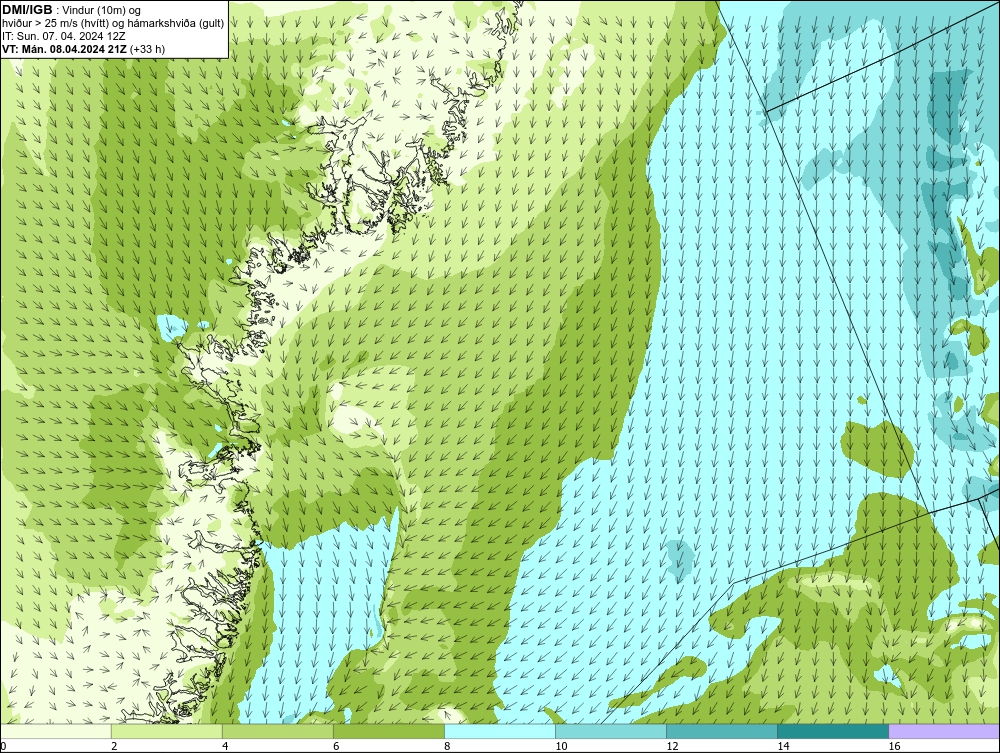Click the 6–8 m/s dark green legend band
Image resolution: width=1000 pixels, height=753 pixels.
(x=389, y=731)
